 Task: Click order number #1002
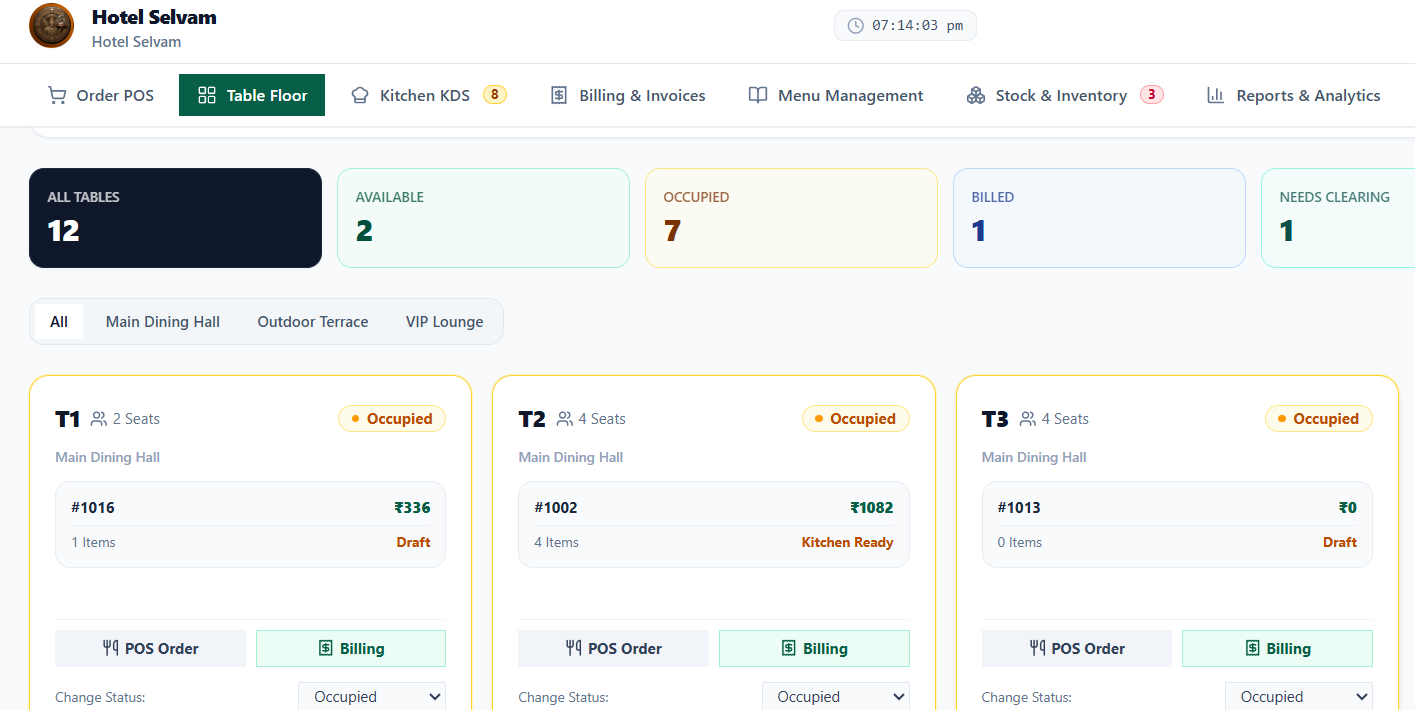[x=556, y=508]
